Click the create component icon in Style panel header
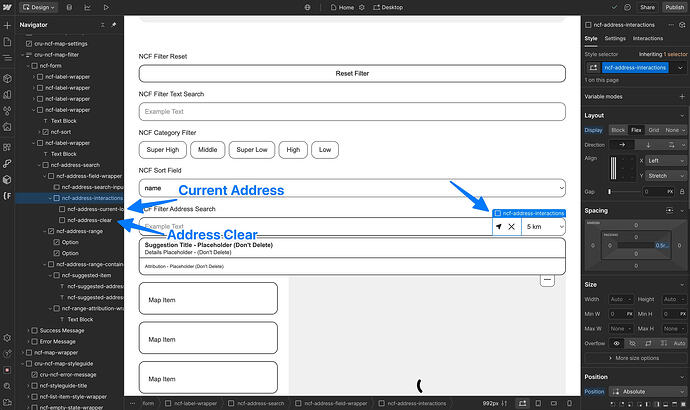690x410 pixels. (682, 25)
